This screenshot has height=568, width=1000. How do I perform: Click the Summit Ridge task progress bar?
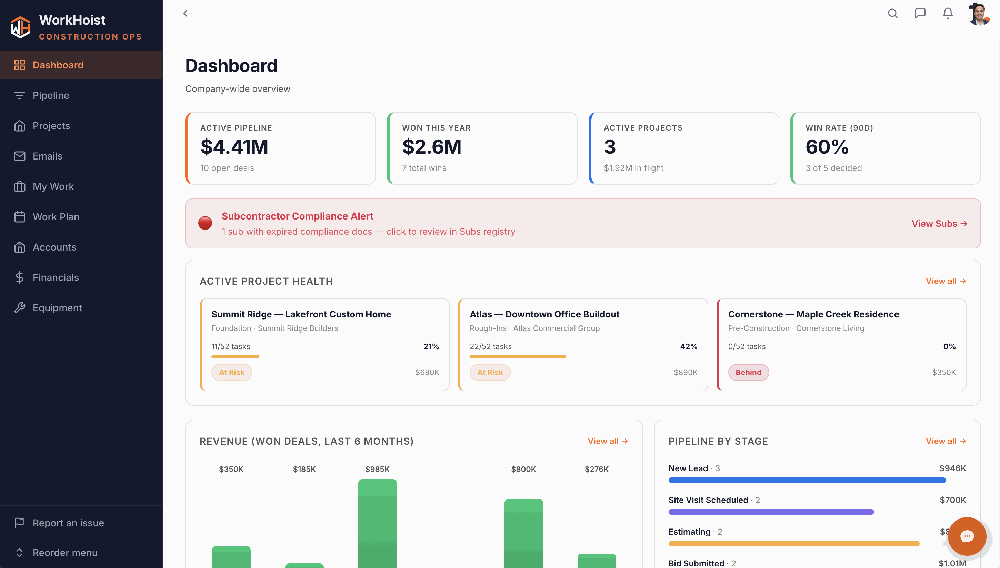(325, 356)
